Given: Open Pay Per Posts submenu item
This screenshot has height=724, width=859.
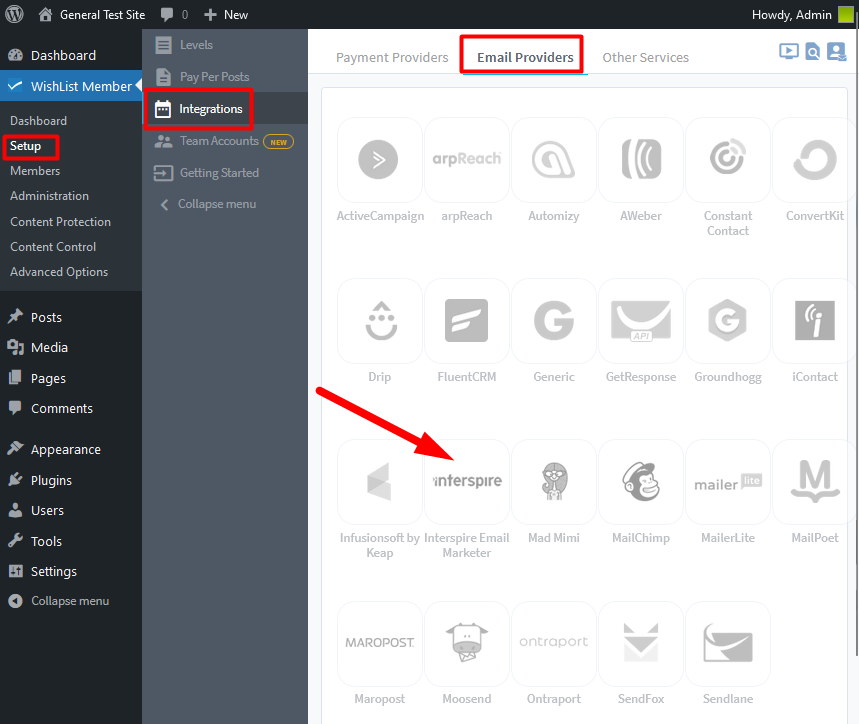Looking at the screenshot, I should (x=225, y=77).
